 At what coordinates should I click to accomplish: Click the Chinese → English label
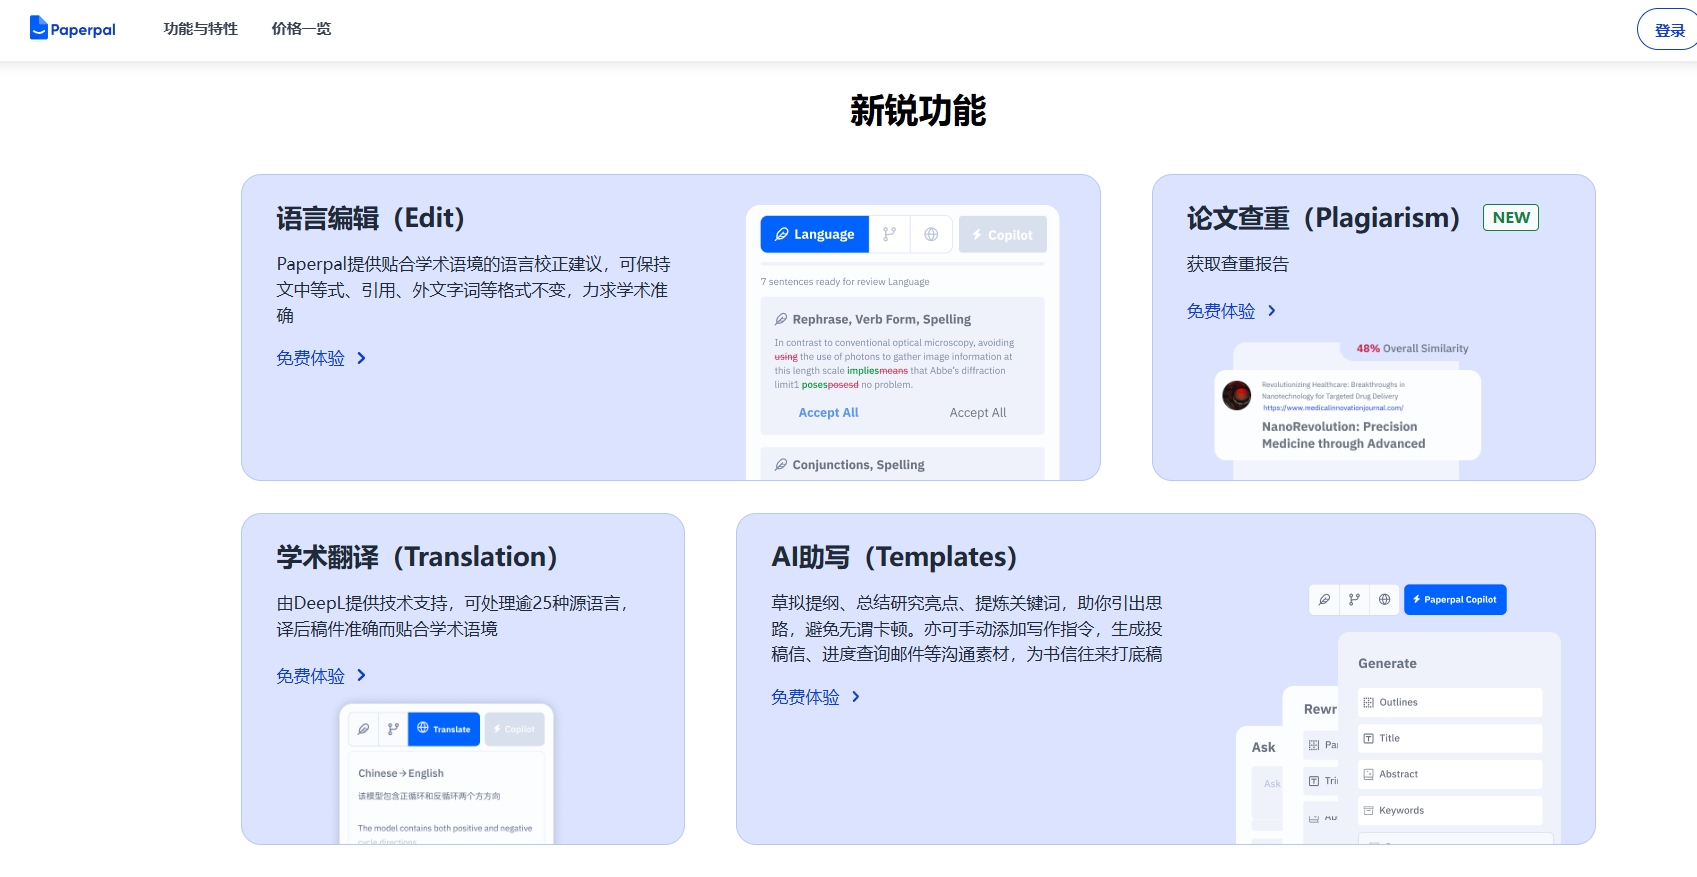[401, 773]
